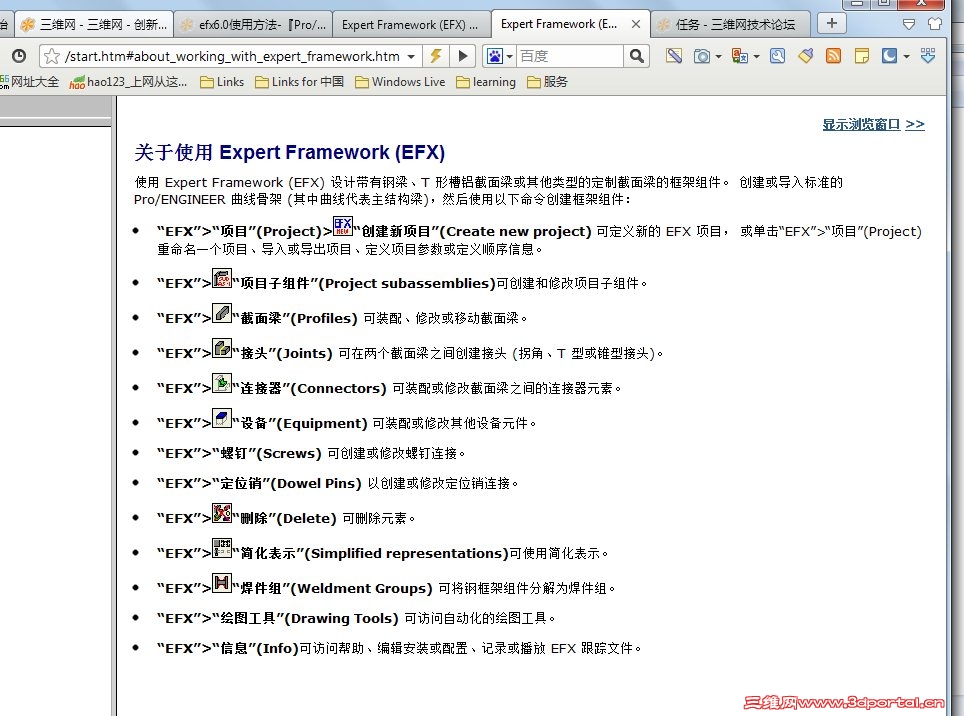Click the 百度 search input box
Image resolution: width=964 pixels, height=716 pixels.
569,57
